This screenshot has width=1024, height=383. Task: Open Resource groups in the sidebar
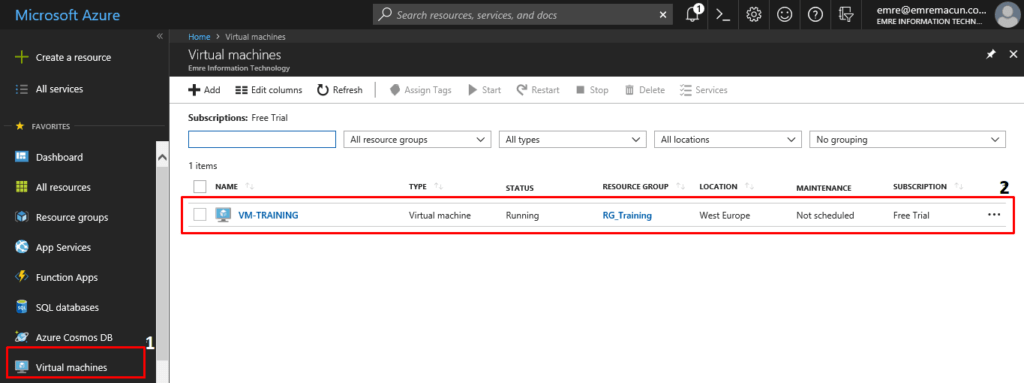pos(72,217)
